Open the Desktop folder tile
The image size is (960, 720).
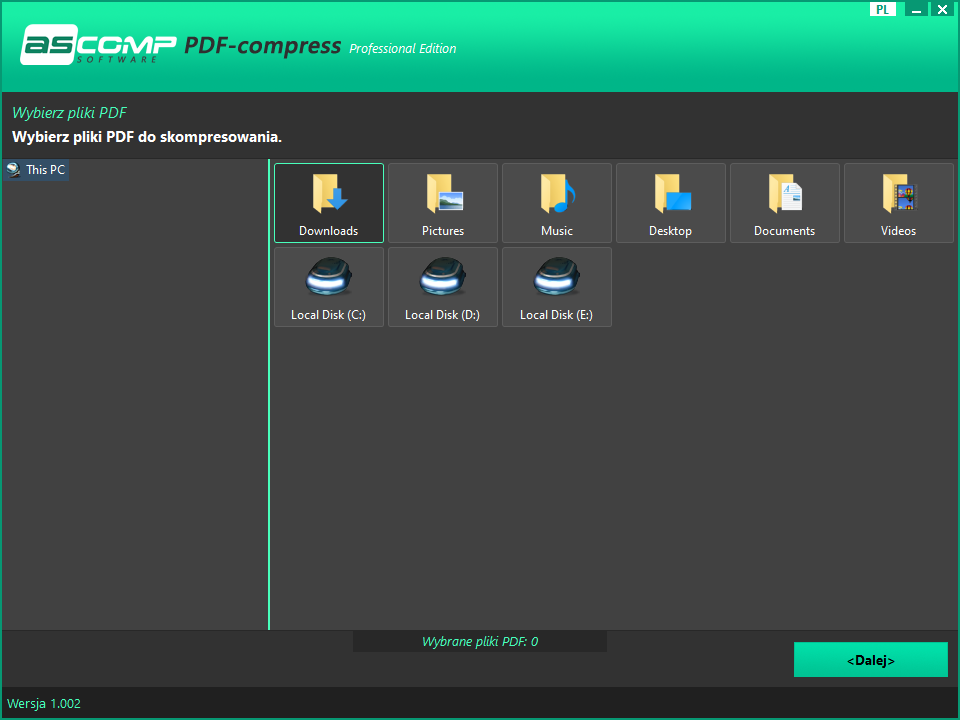click(670, 203)
